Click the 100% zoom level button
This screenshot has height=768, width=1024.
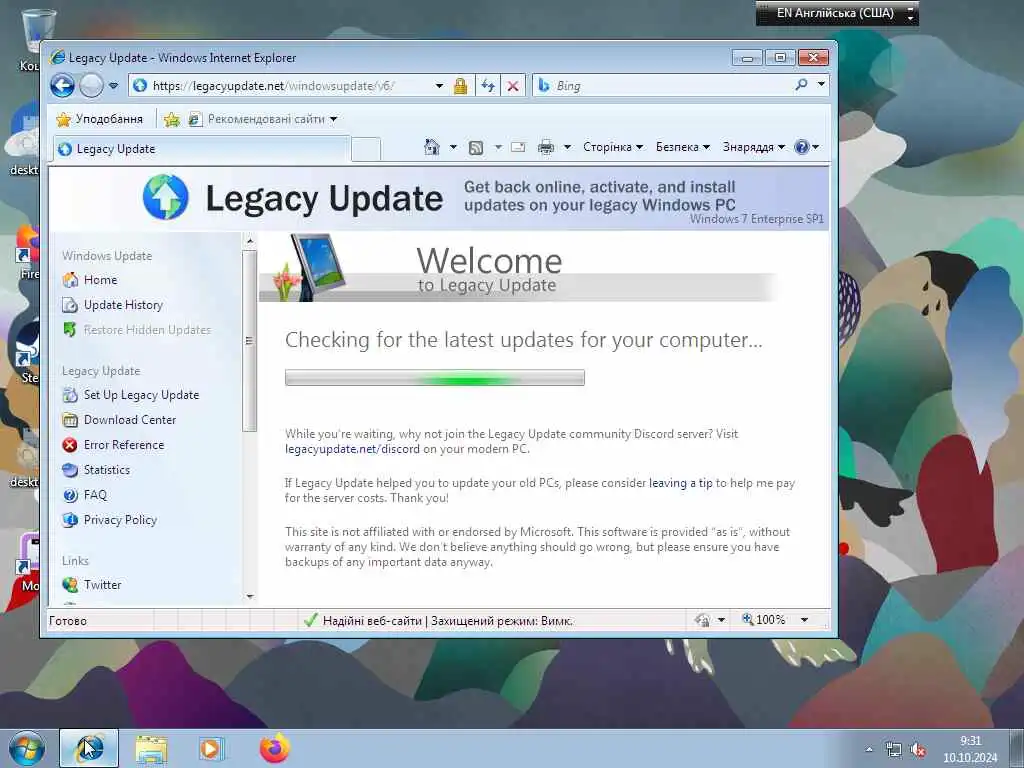(x=764, y=619)
